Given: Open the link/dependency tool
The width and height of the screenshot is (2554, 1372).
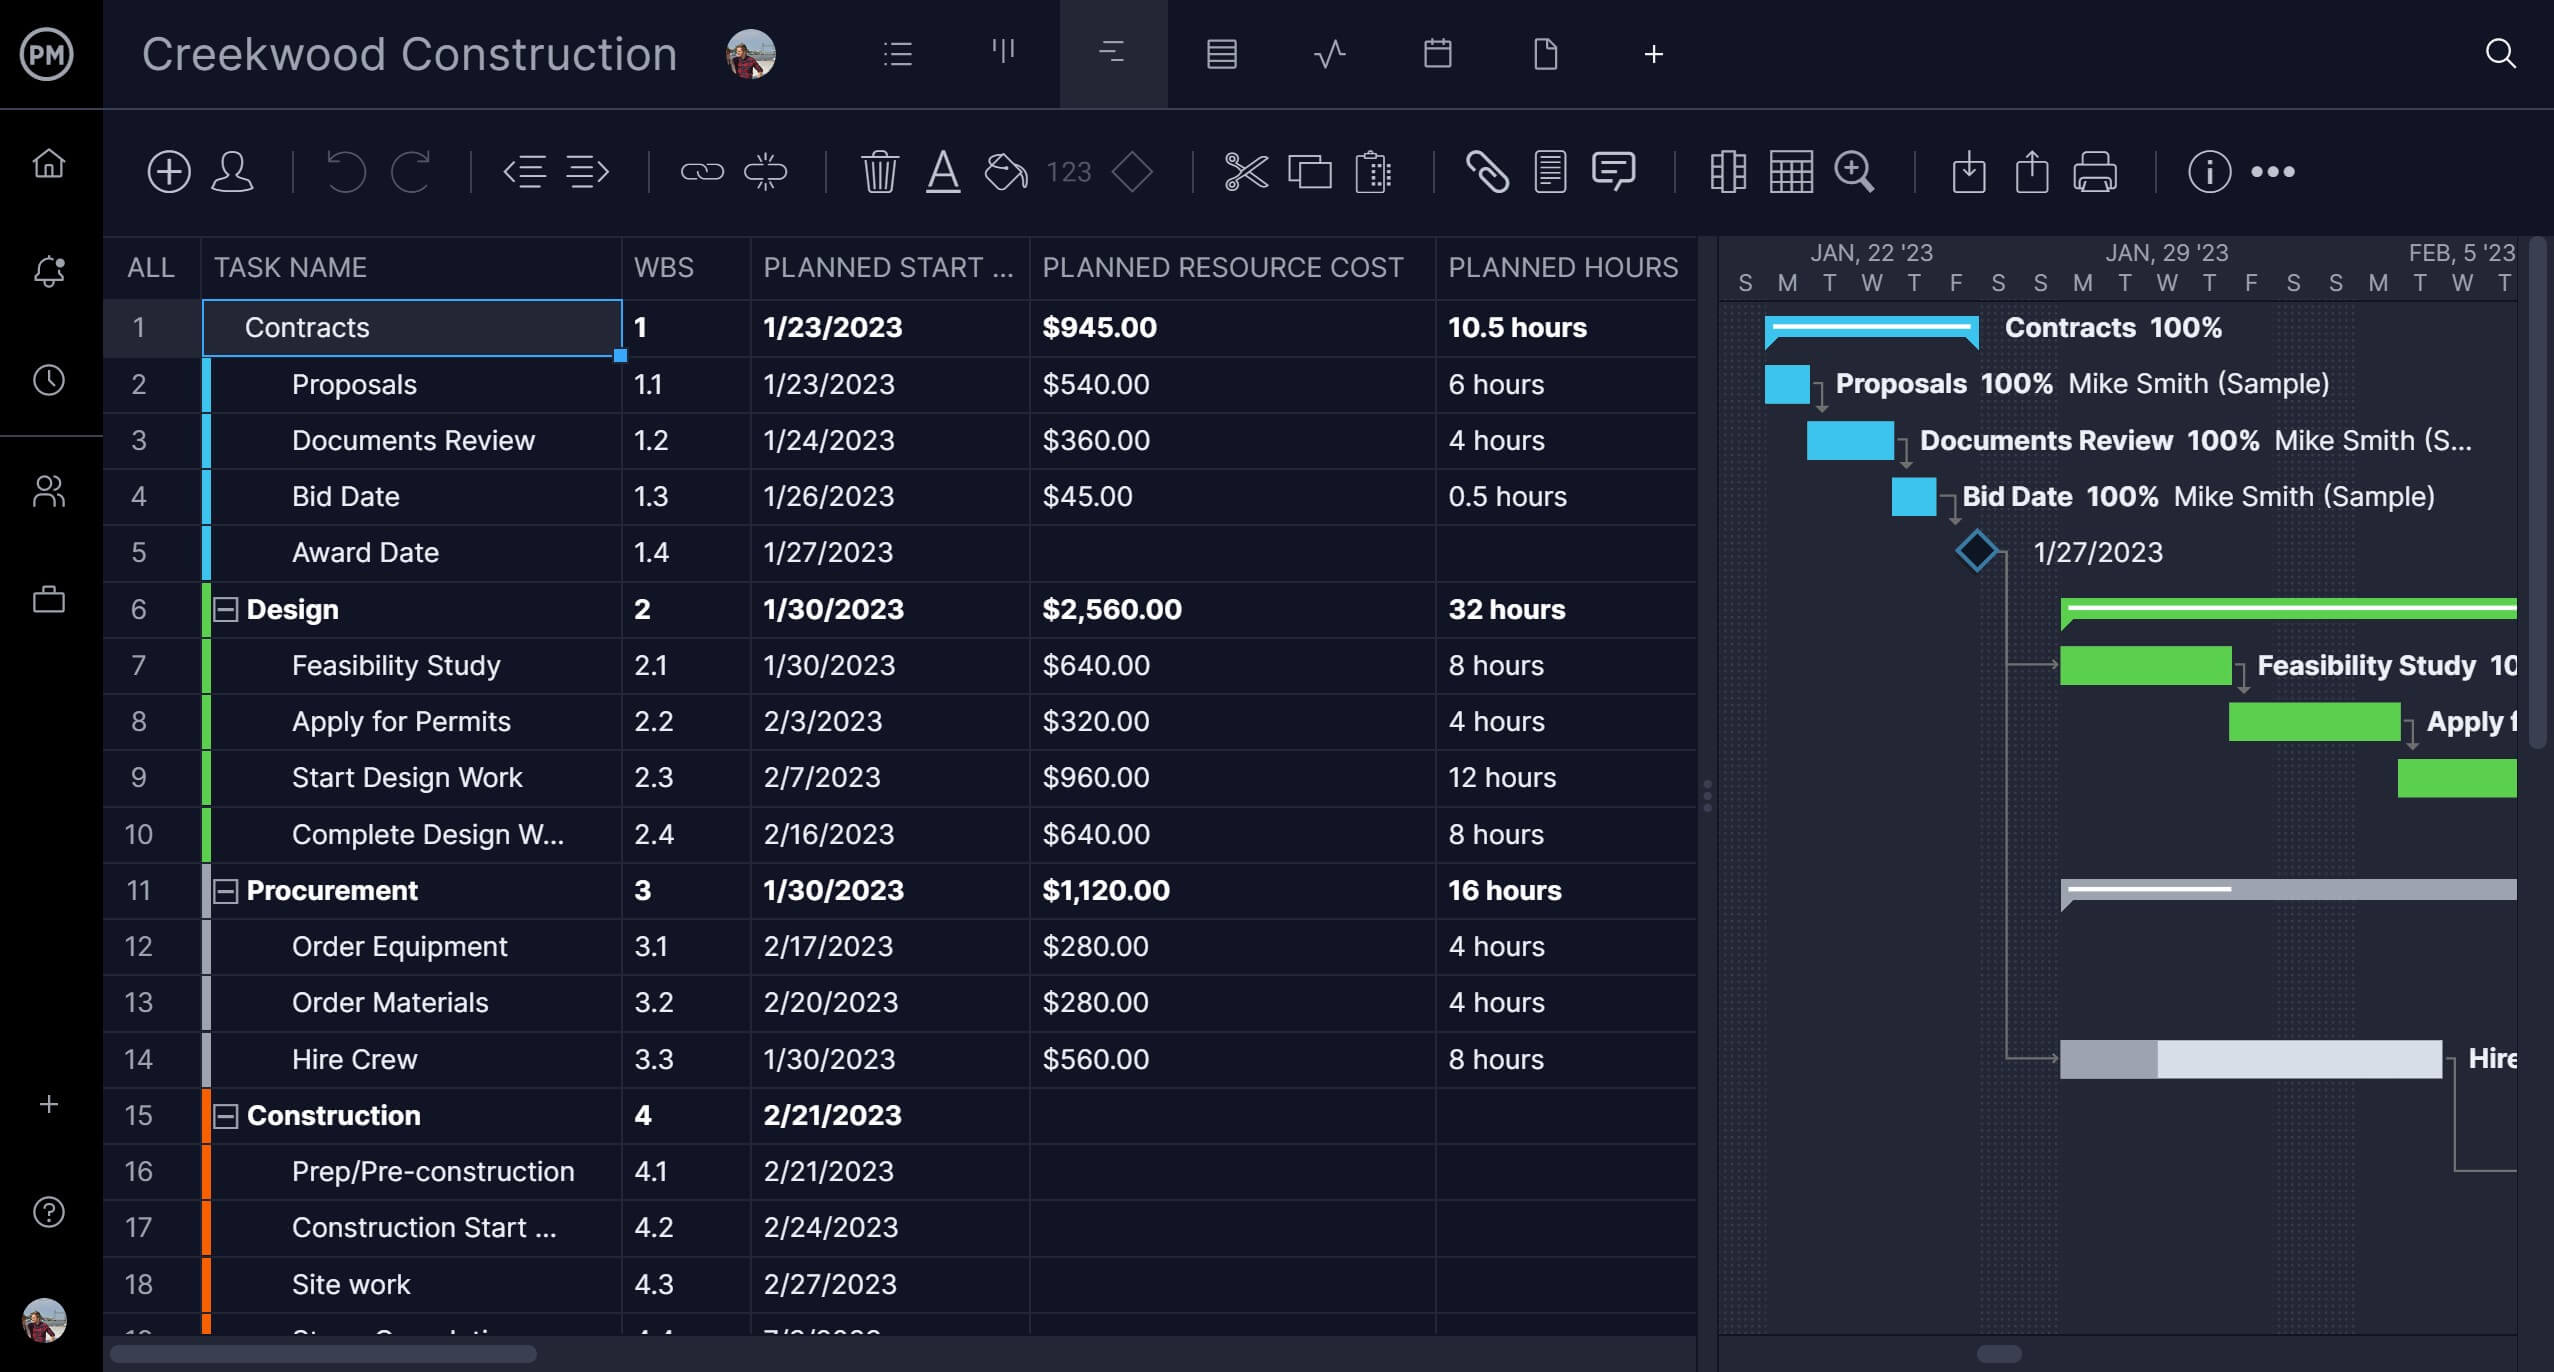Looking at the screenshot, I should pyautogui.click(x=699, y=169).
